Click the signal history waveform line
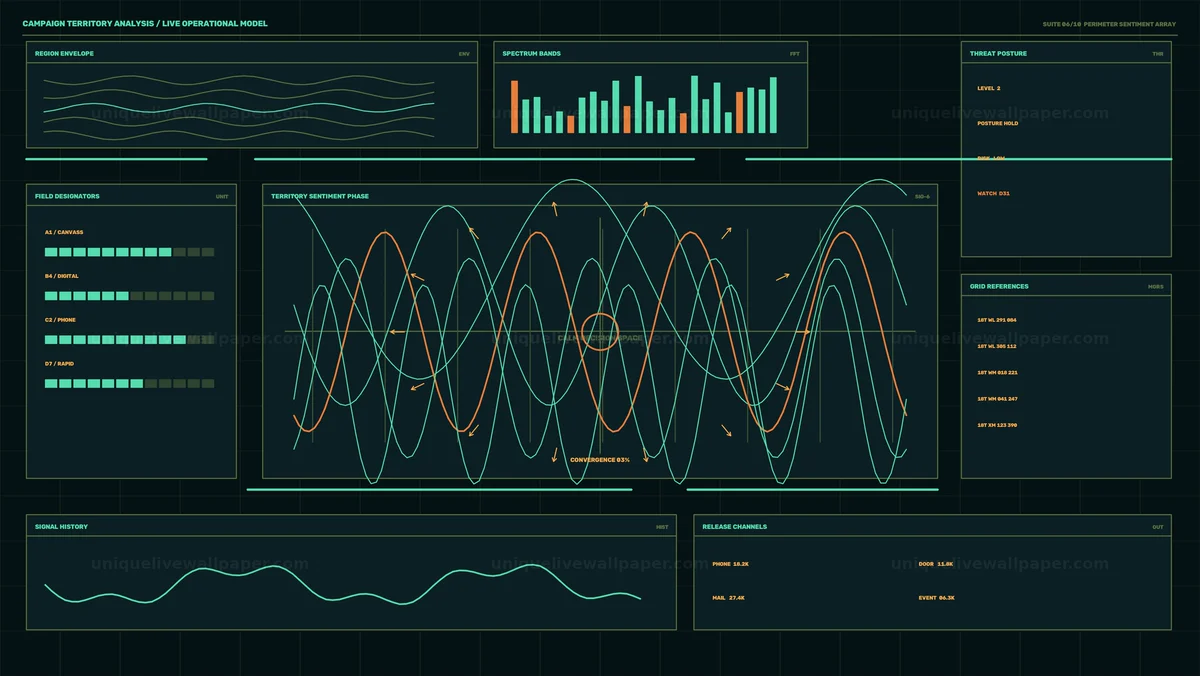1200x676 pixels. [343, 583]
